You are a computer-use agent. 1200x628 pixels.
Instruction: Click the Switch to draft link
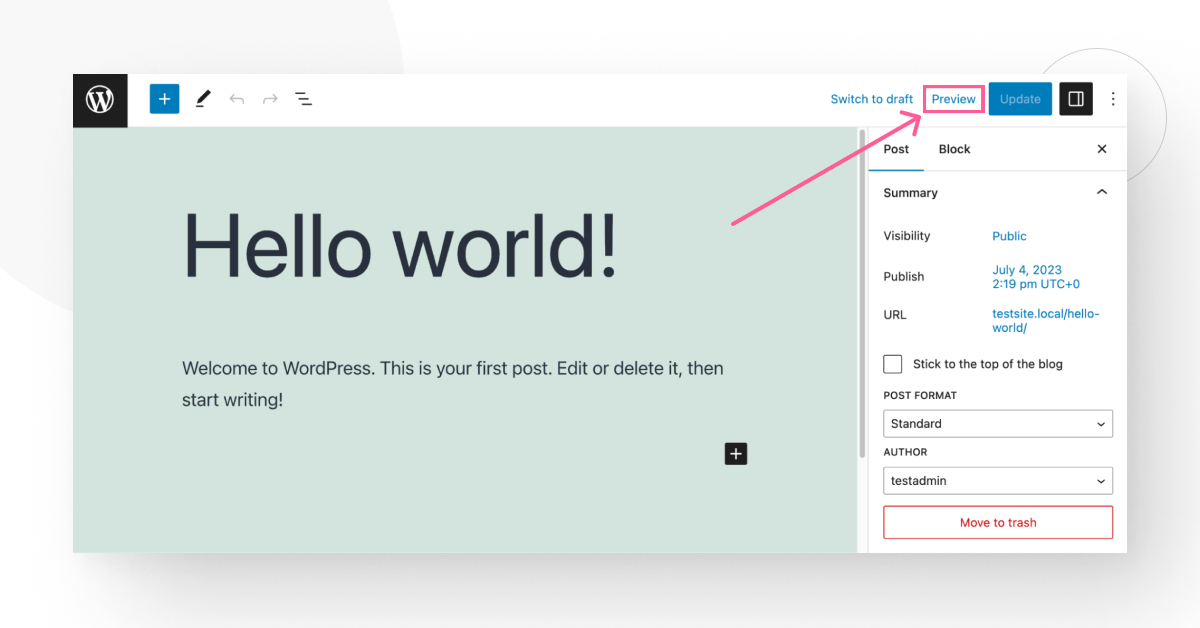(x=871, y=99)
